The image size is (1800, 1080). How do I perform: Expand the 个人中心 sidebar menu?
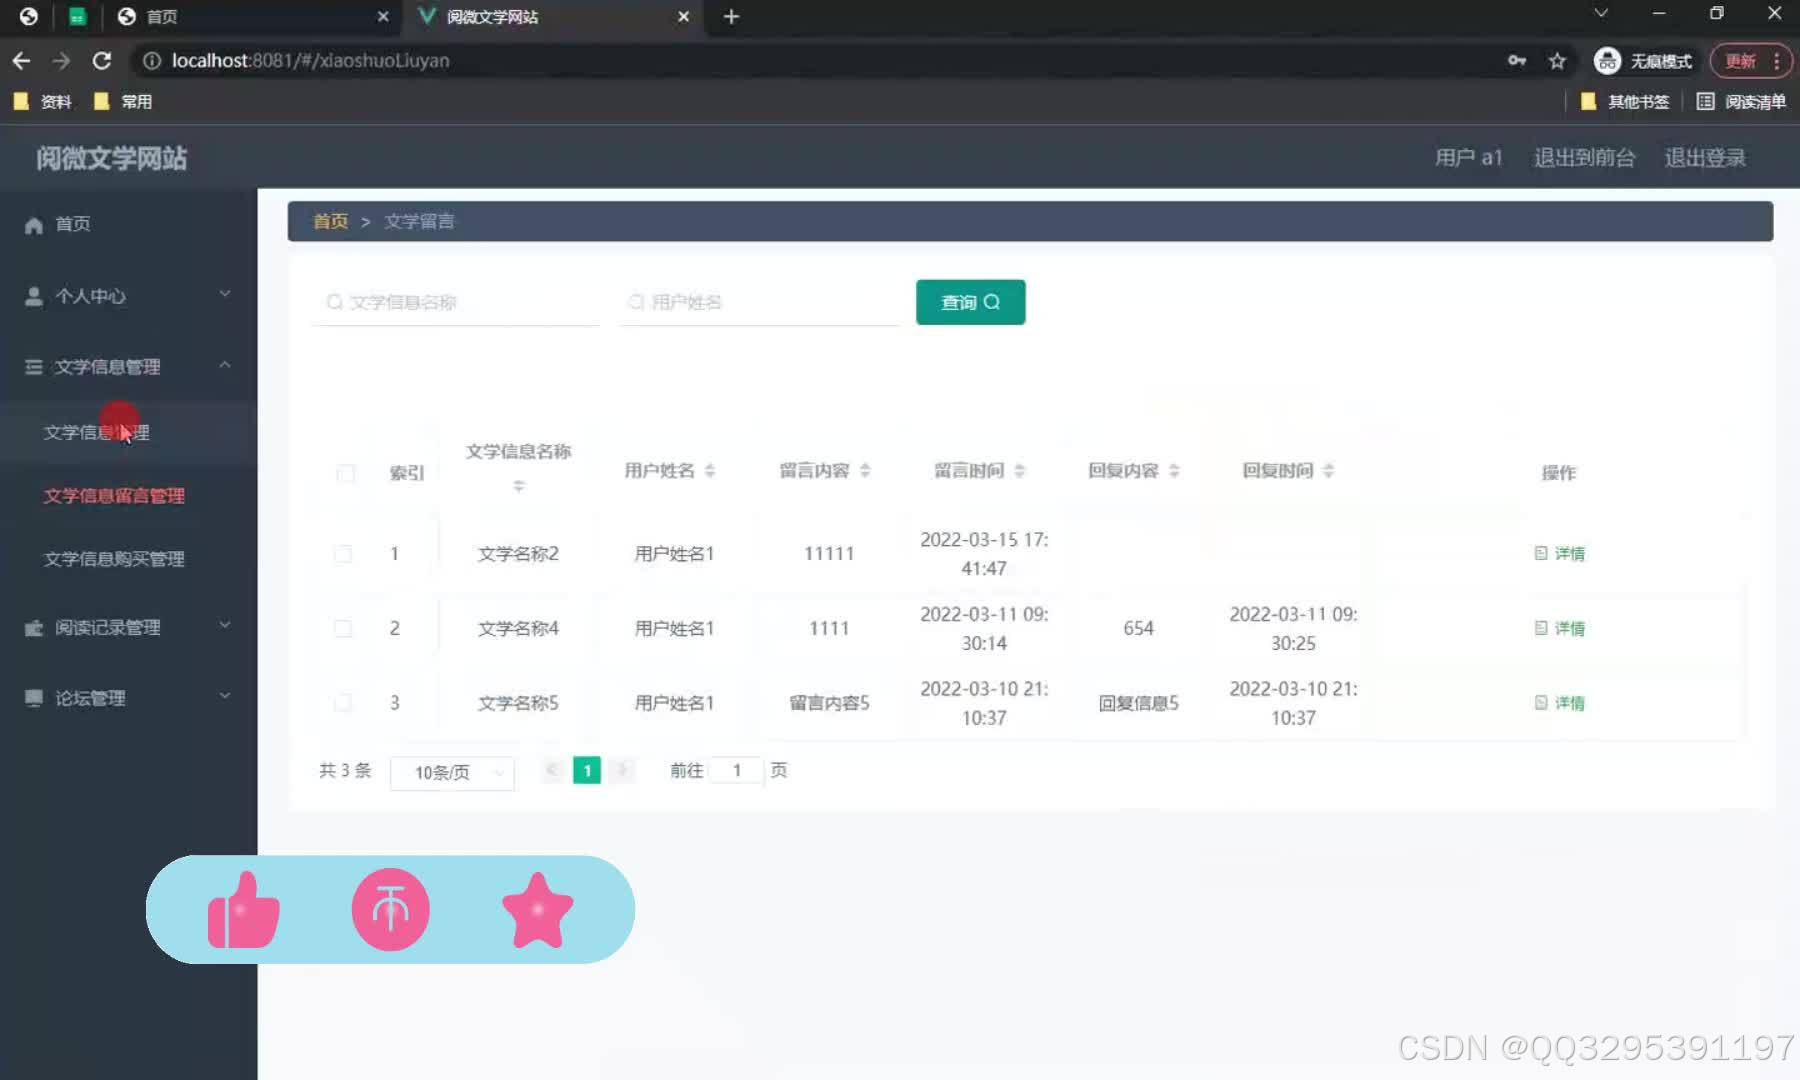pos(128,296)
